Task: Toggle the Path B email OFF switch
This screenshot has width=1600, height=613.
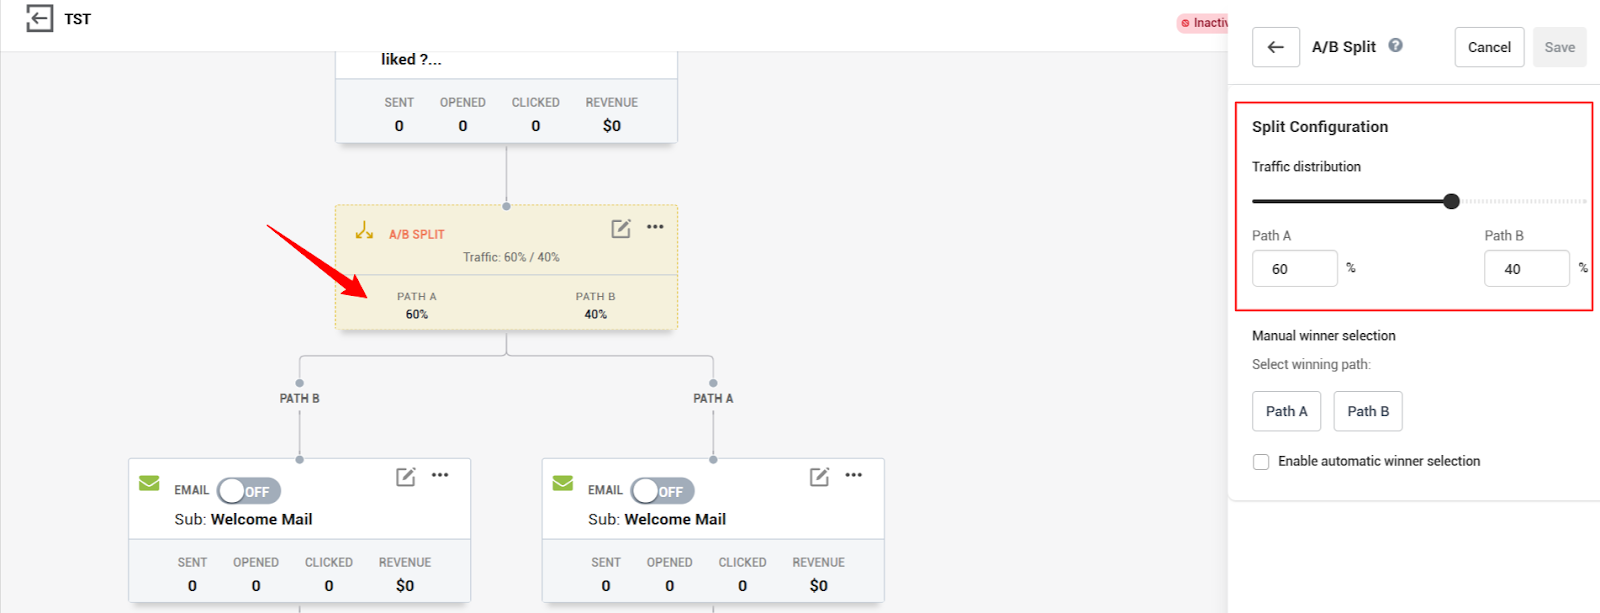Action: 249,491
